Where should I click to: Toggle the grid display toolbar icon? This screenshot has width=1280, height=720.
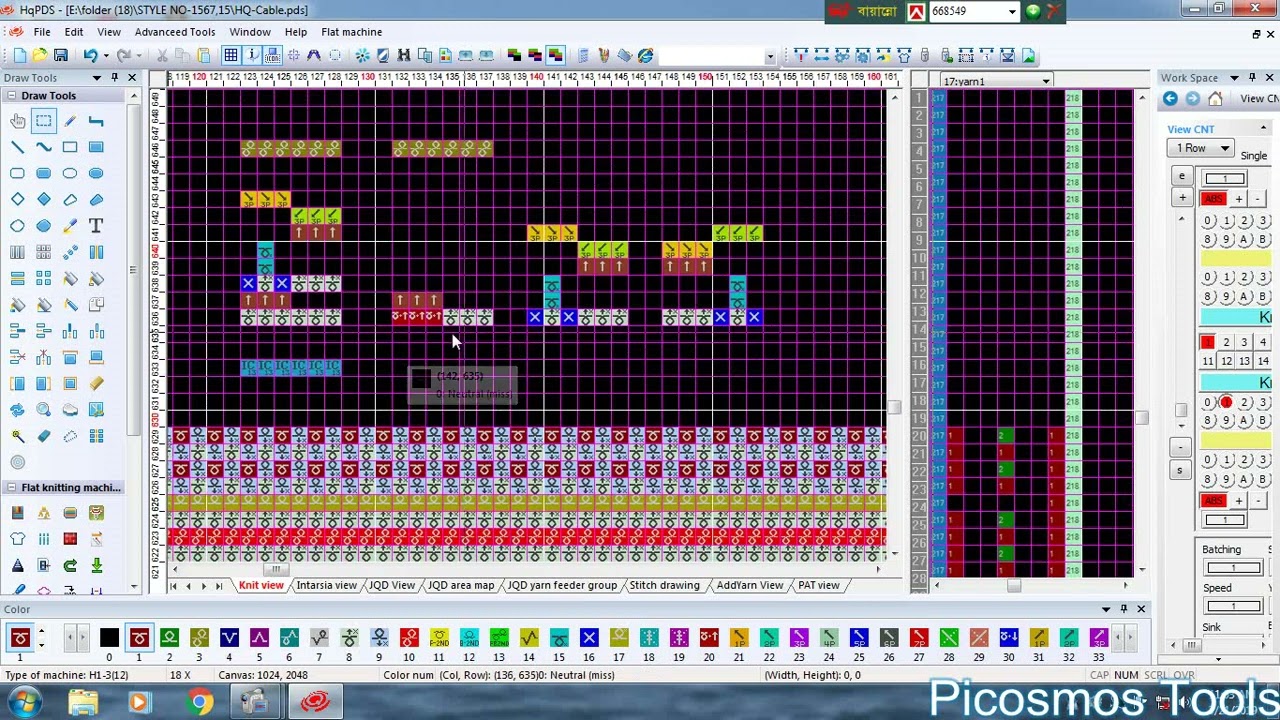click(231, 56)
